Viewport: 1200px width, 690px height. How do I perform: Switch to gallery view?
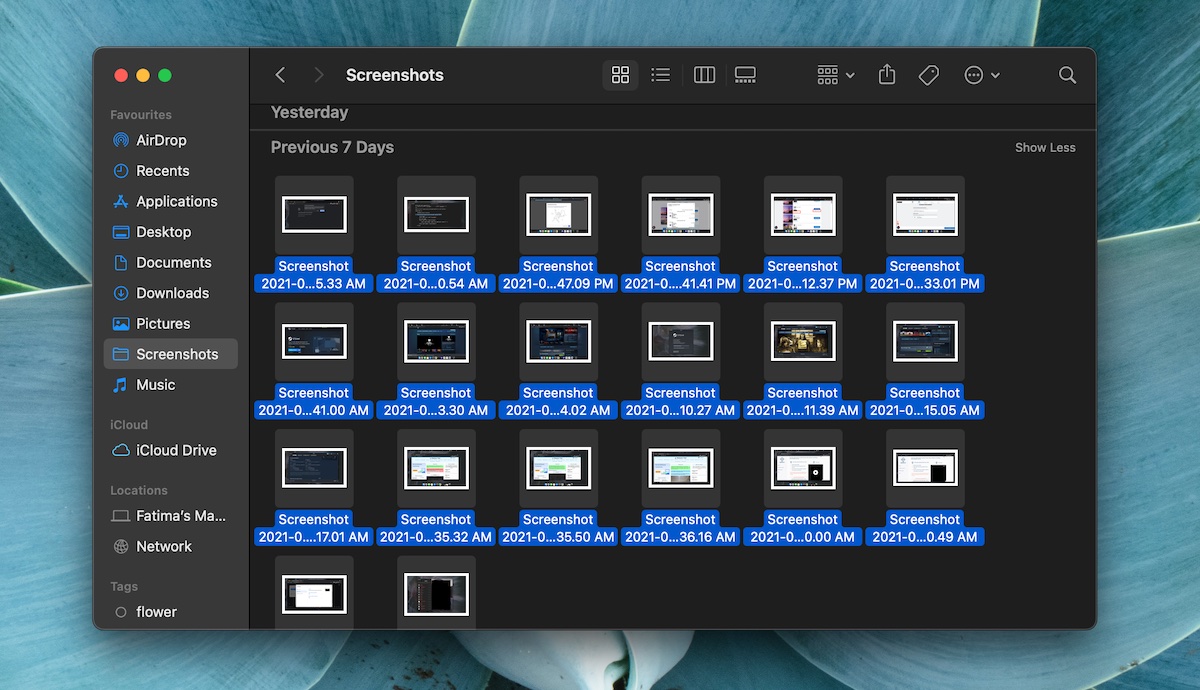744,74
